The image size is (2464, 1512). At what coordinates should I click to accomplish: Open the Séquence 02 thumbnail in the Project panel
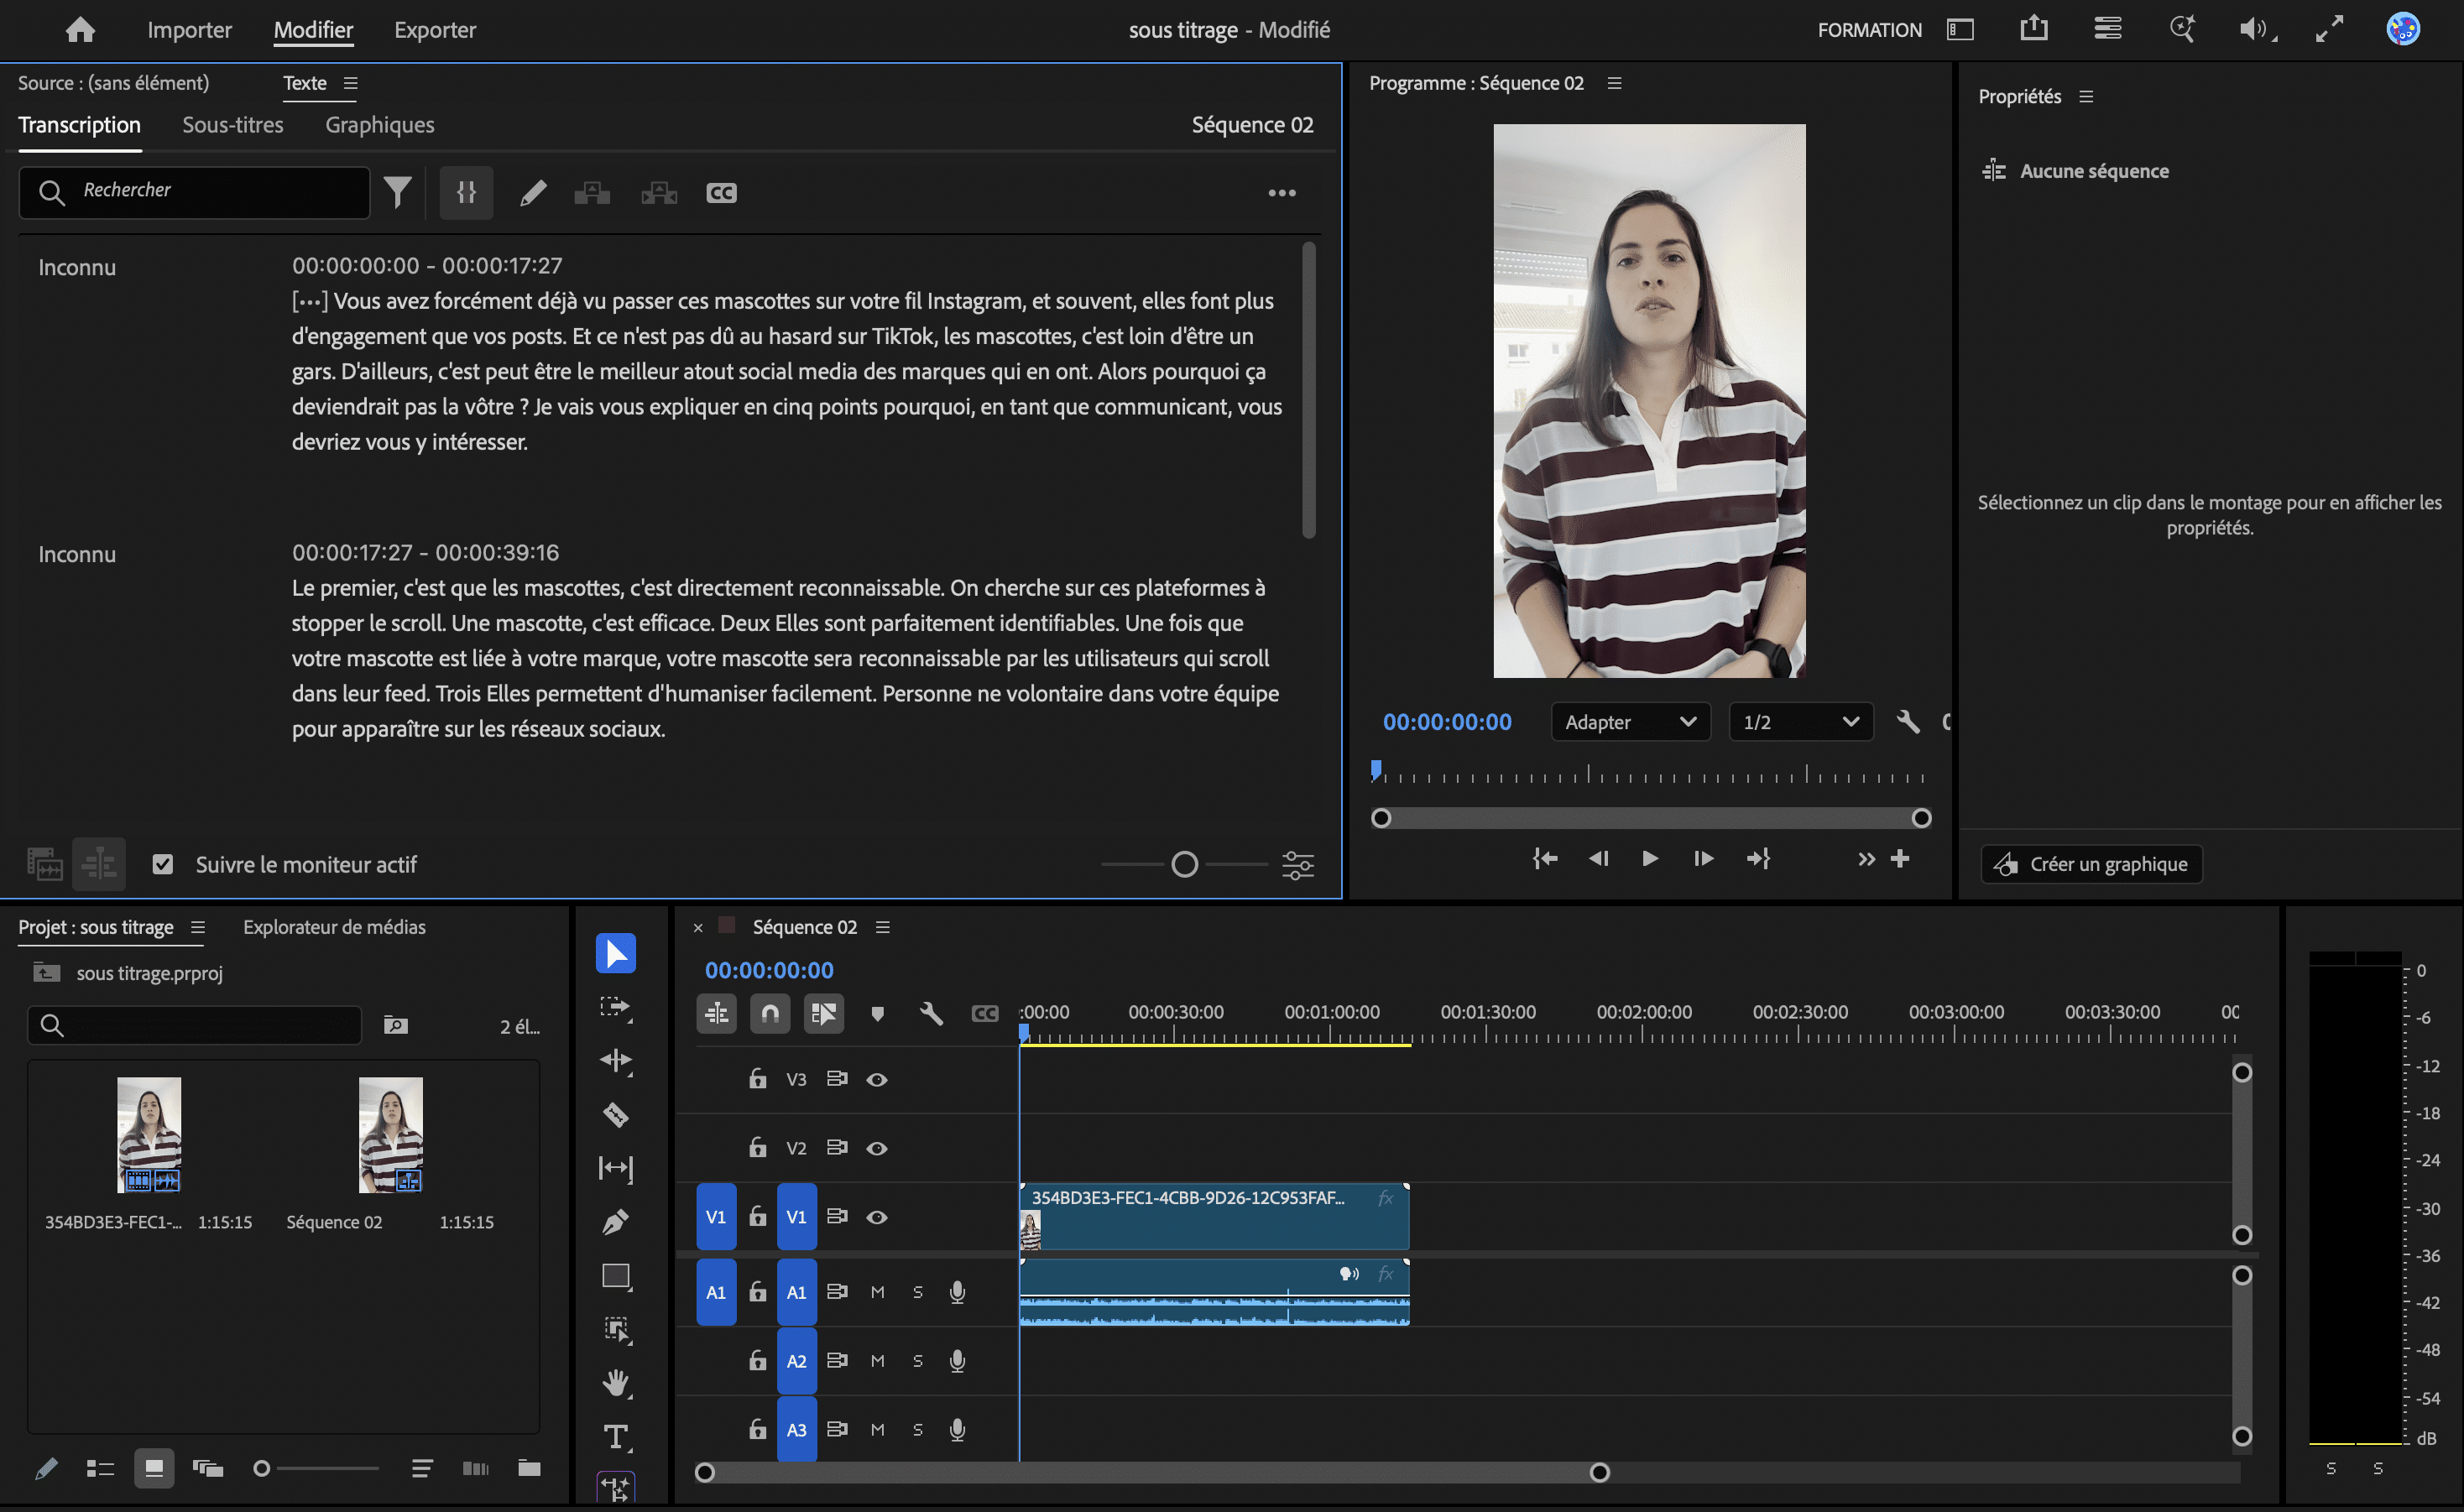(390, 1134)
